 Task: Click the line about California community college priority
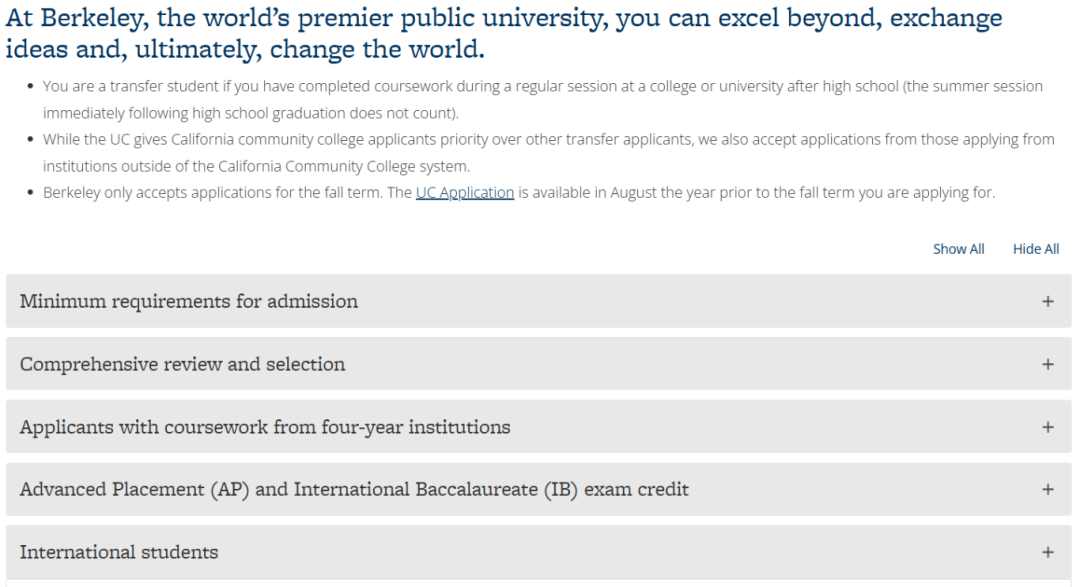coord(548,140)
